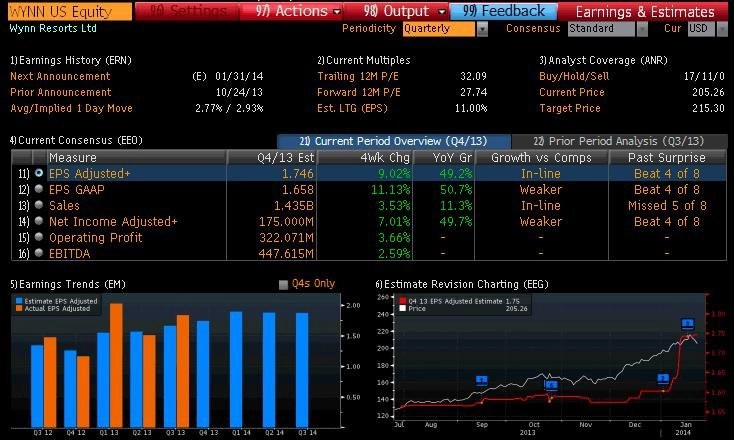This screenshot has height=440, width=734.
Task: Click the EPS Adjusted+ estimate 1.746
Action: pyautogui.click(x=298, y=174)
